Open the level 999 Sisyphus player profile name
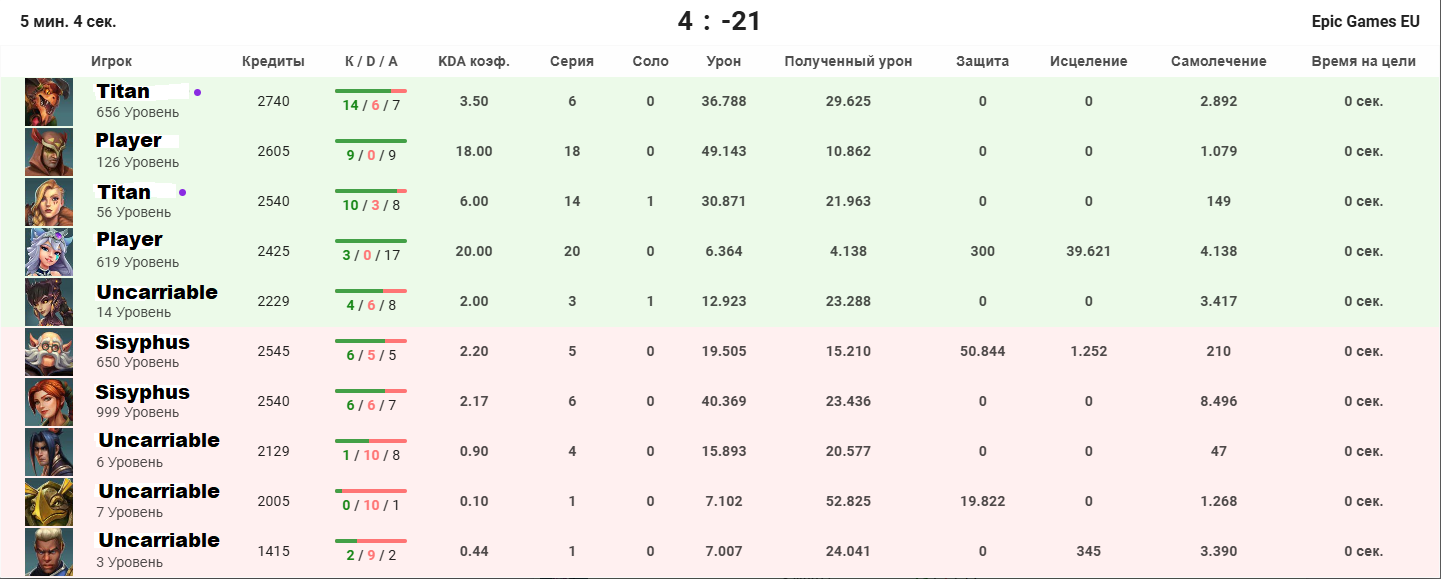The image size is (1441, 579). (143, 392)
